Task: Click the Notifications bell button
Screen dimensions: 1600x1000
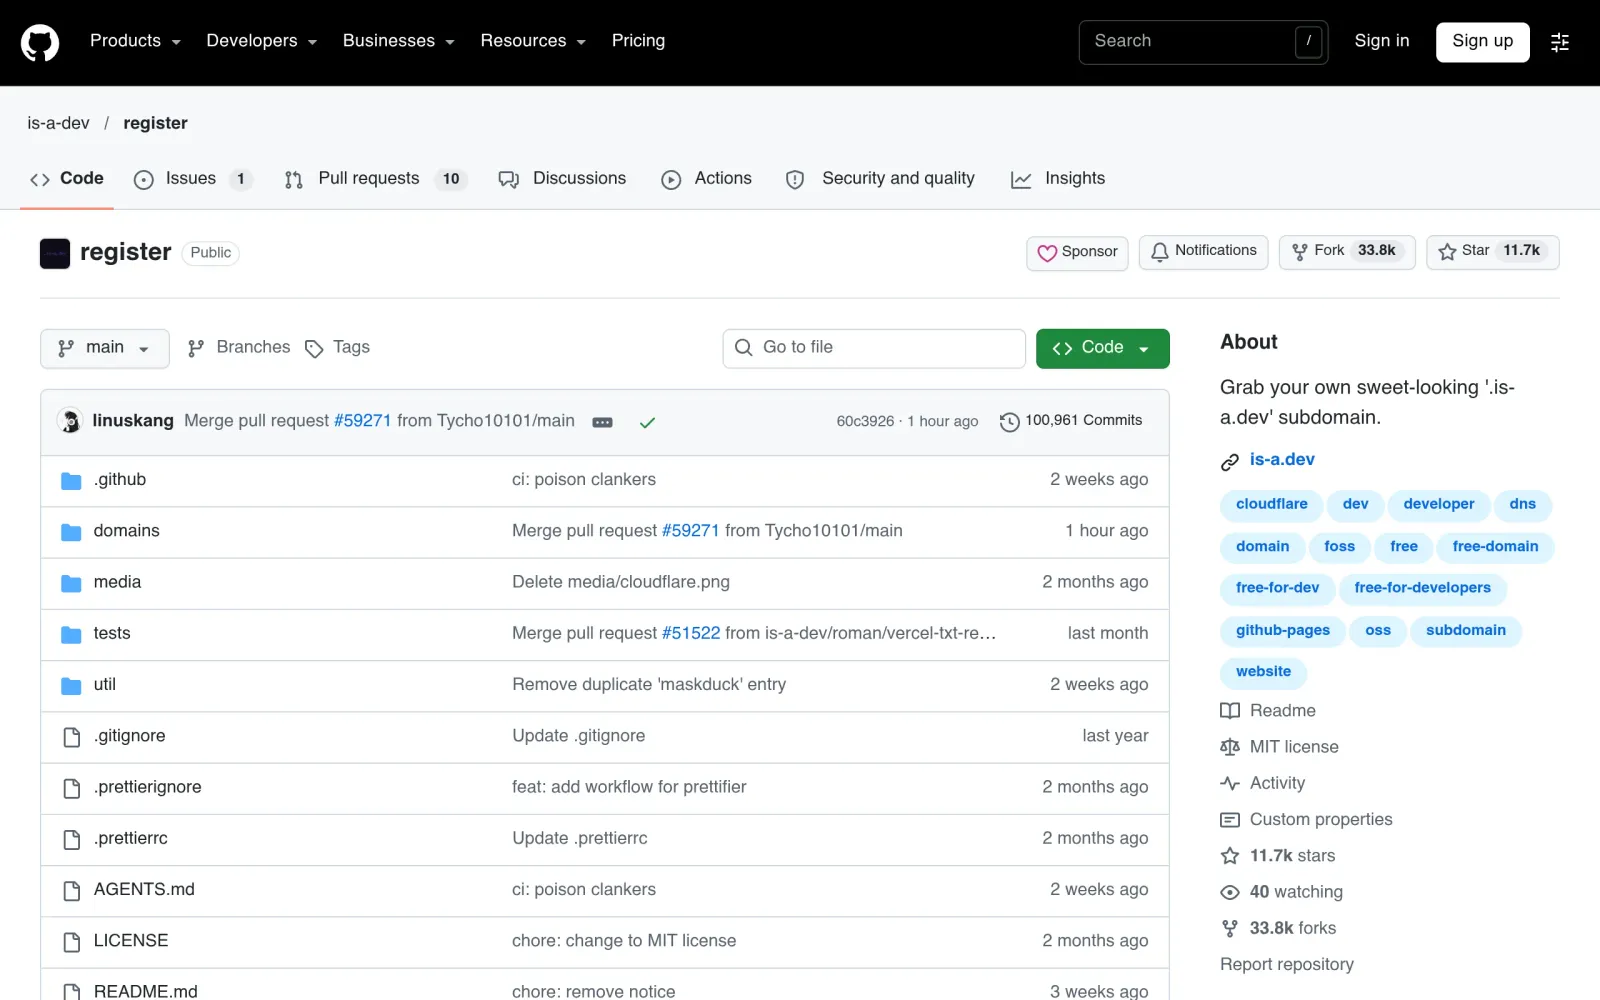Action: (x=1204, y=252)
